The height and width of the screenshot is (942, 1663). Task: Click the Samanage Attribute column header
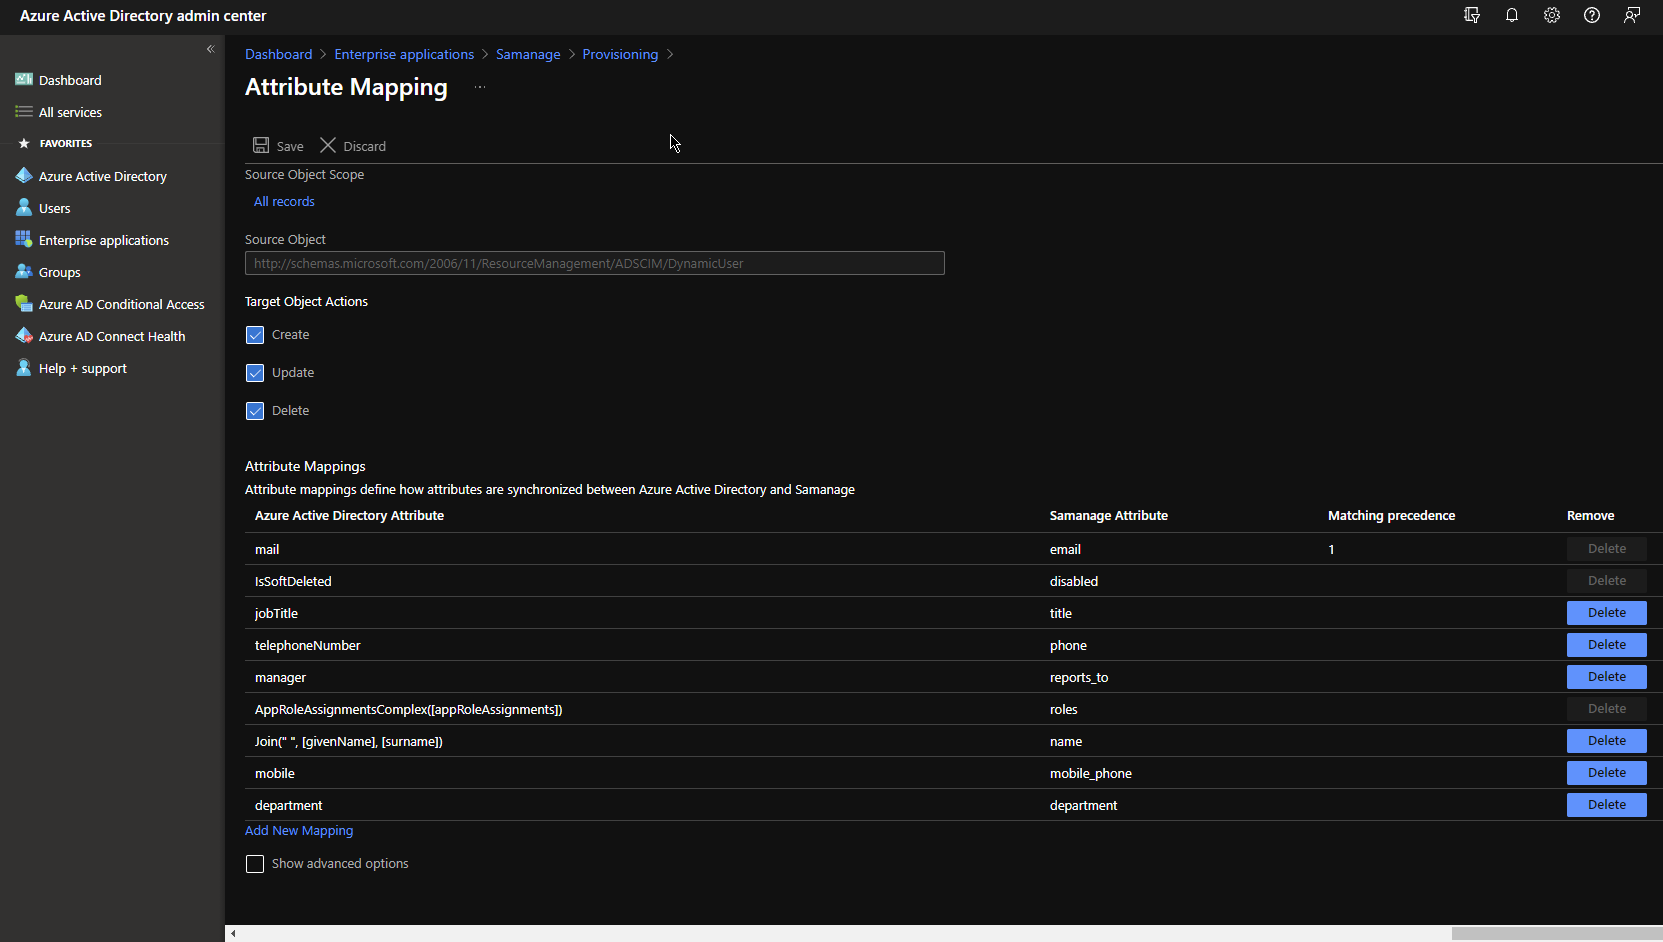(x=1108, y=516)
